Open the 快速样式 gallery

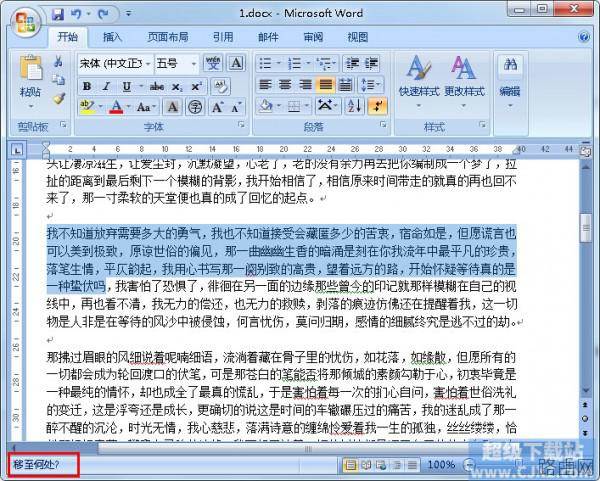[x=419, y=82]
